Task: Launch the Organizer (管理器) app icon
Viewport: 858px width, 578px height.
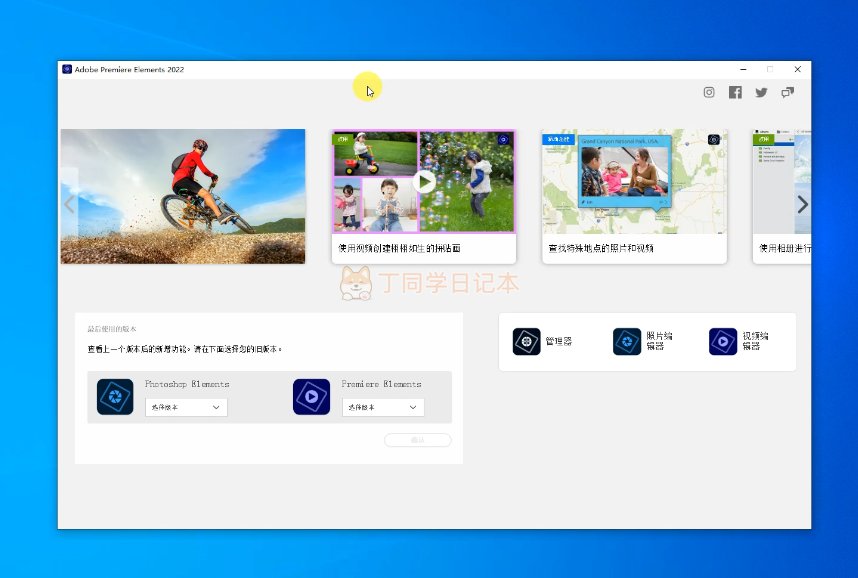Action: point(527,341)
